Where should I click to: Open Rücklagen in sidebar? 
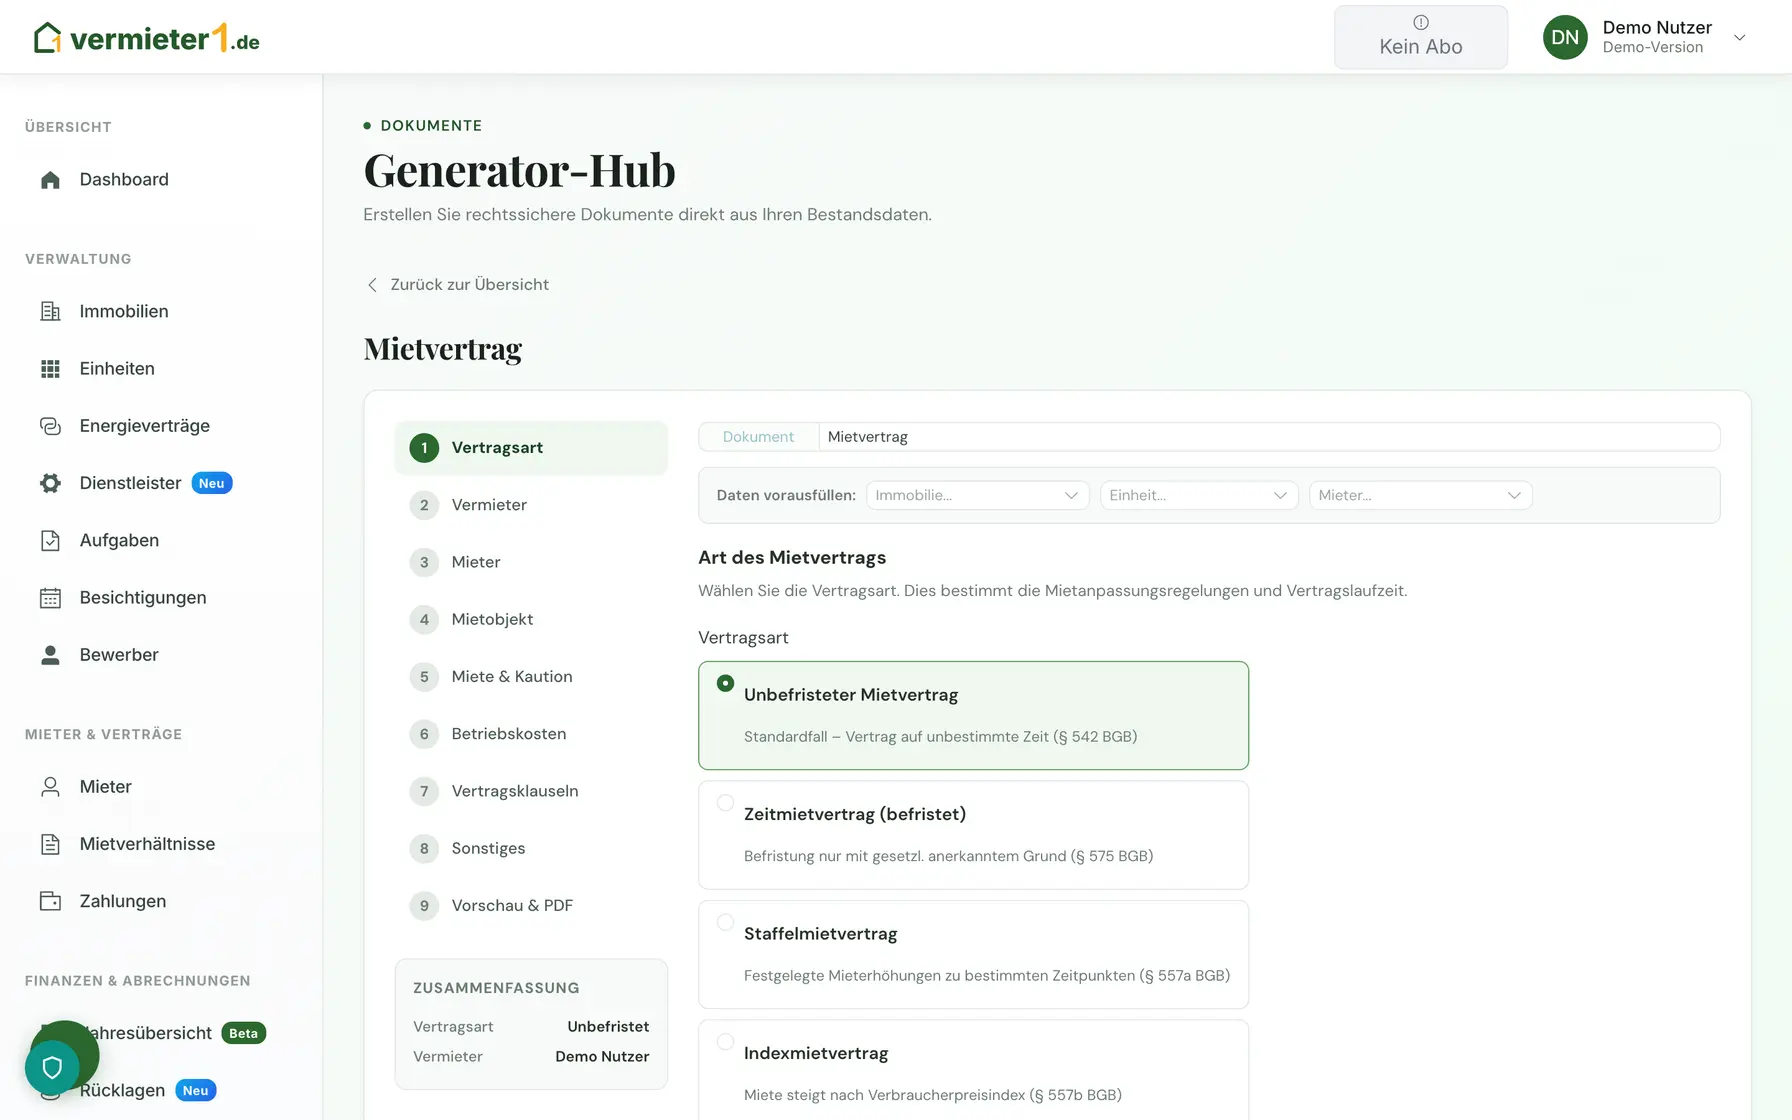(122, 1090)
